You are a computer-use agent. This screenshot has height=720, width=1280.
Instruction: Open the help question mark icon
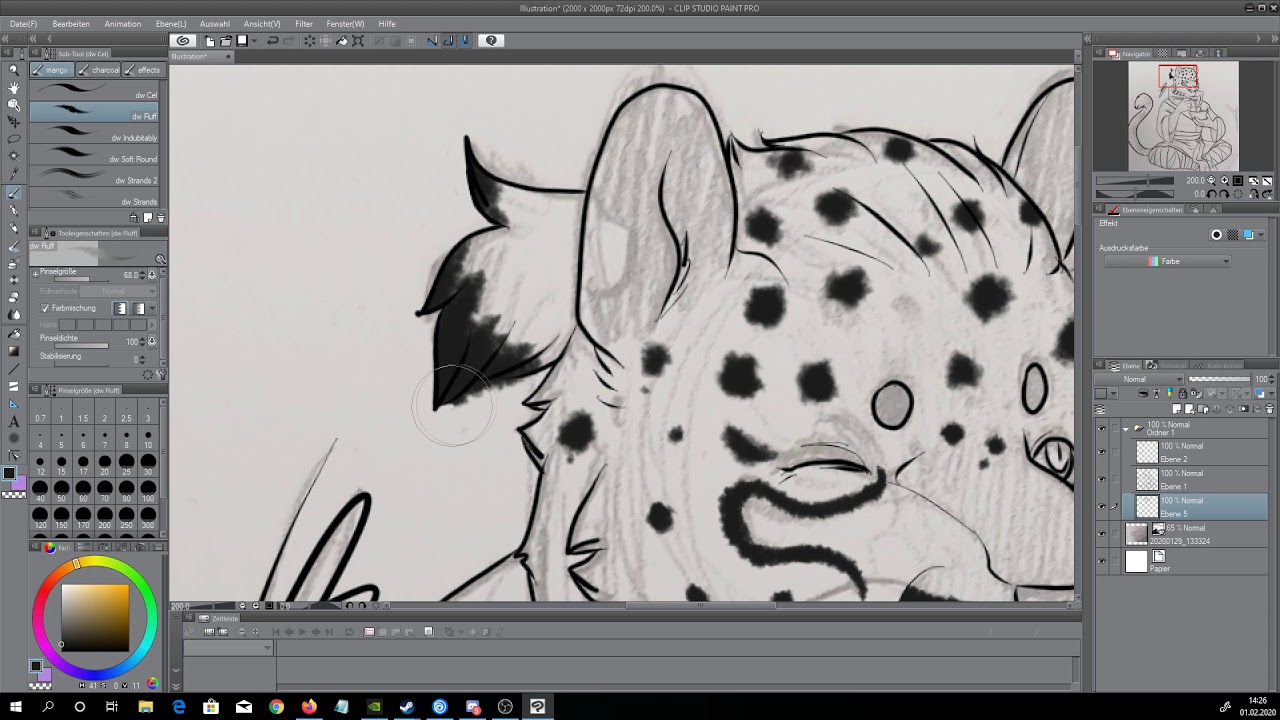point(491,41)
